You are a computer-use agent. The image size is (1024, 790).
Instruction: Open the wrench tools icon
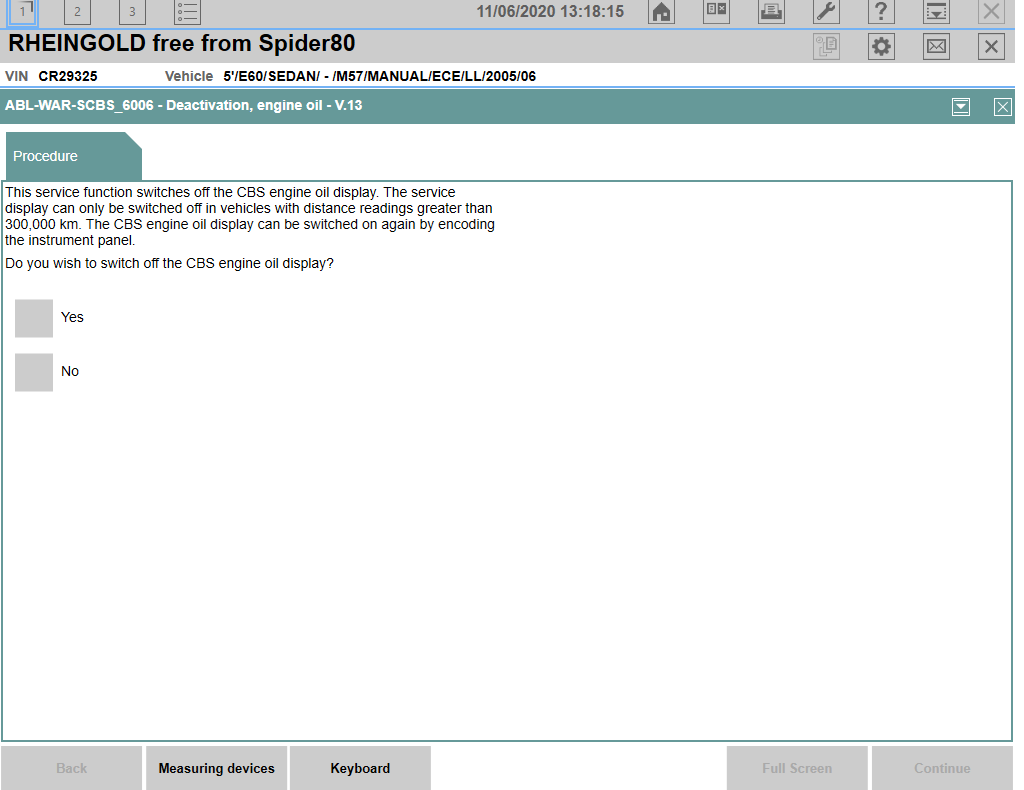point(826,12)
